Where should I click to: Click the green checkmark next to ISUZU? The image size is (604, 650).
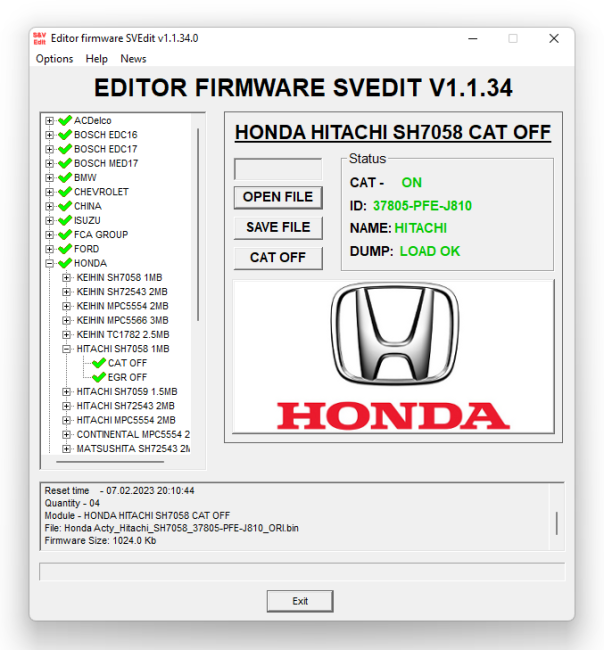click(x=65, y=220)
